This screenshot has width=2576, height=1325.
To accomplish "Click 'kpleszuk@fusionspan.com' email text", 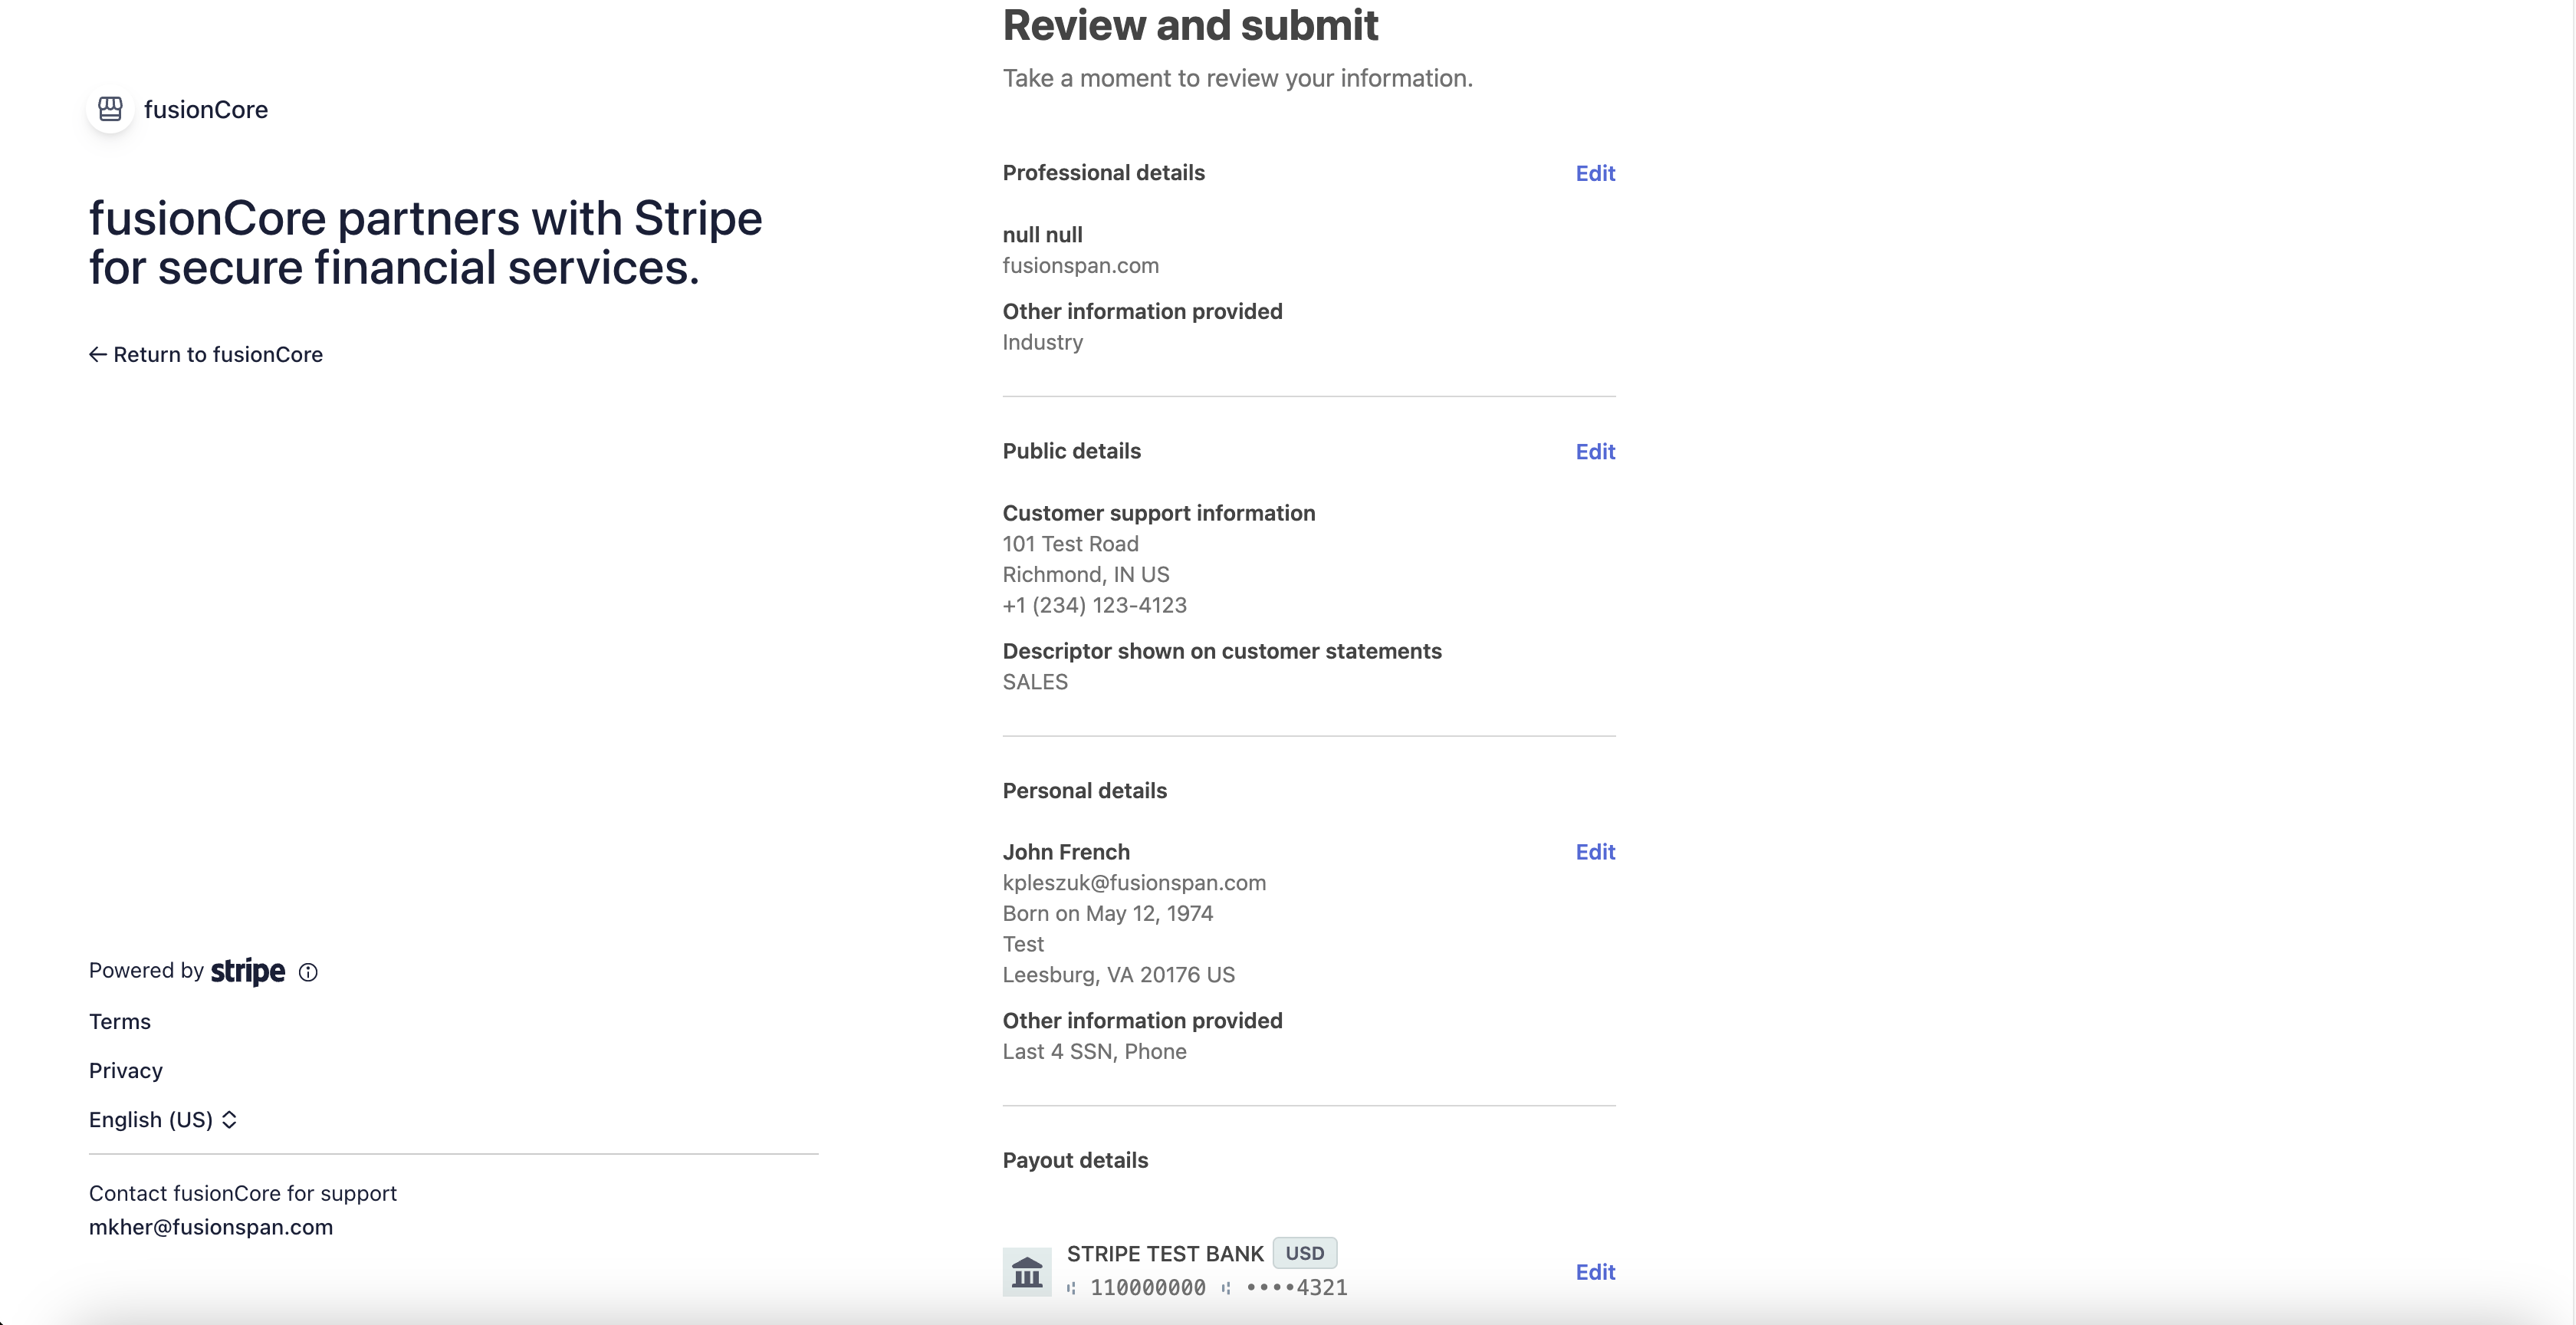I will tap(1135, 882).
